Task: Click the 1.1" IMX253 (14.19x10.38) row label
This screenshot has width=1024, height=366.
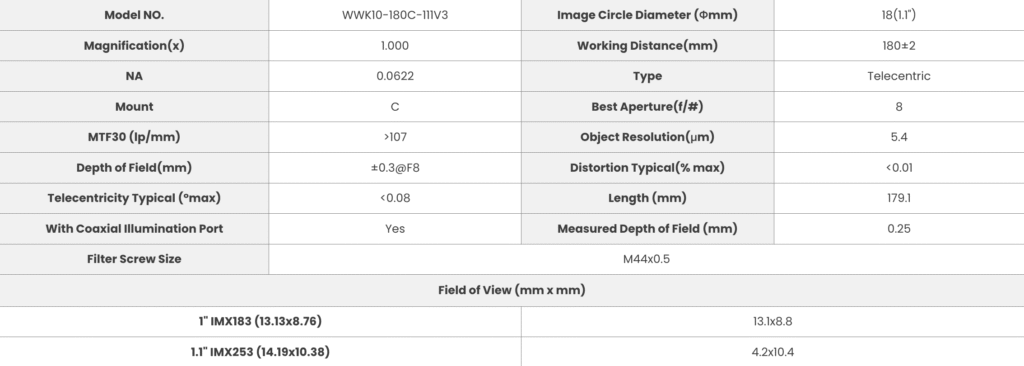Action: click(260, 352)
